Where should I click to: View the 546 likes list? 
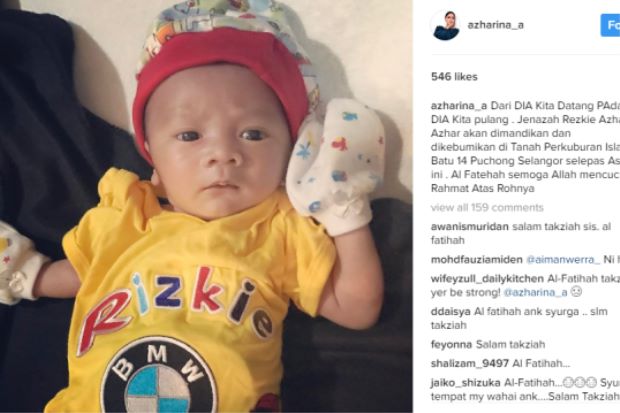[x=454, y=76]
